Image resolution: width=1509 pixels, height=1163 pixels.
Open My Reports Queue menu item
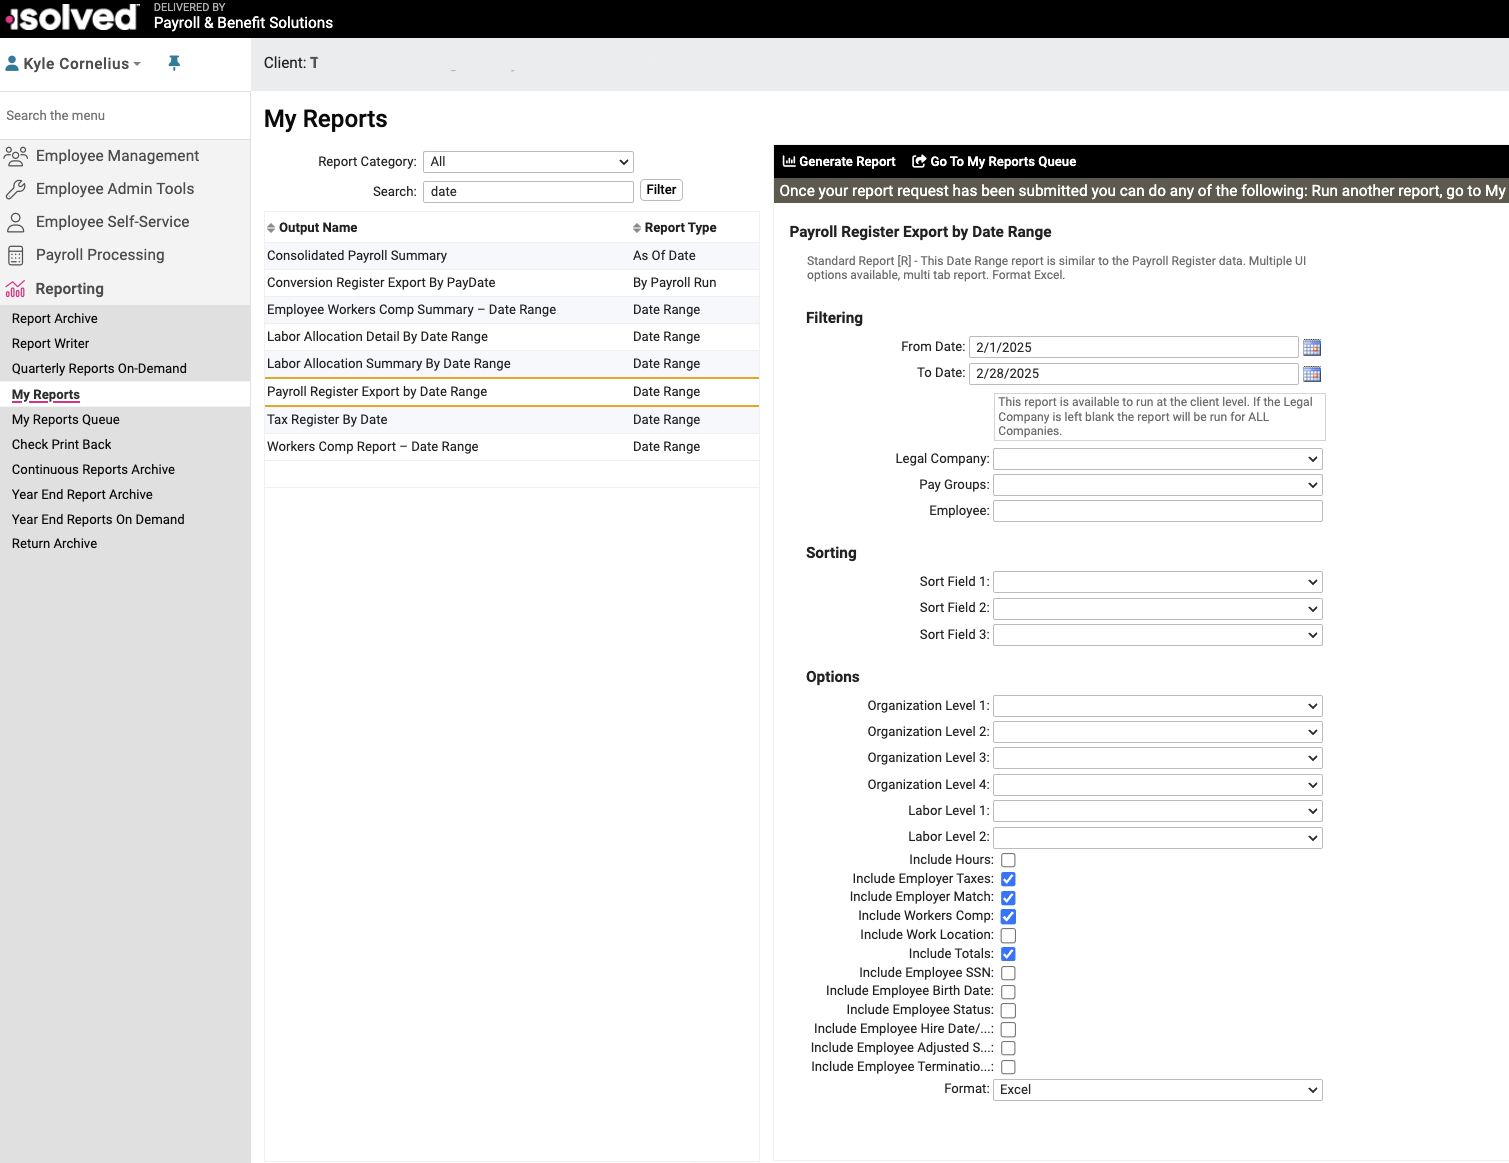(x=65, y=419)
